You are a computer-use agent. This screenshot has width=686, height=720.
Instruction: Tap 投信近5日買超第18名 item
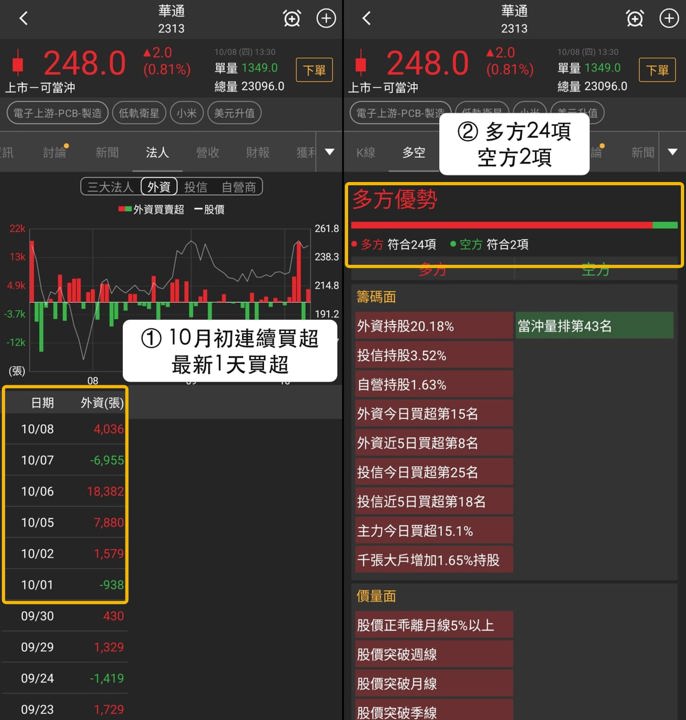click(x=433, y=501)
